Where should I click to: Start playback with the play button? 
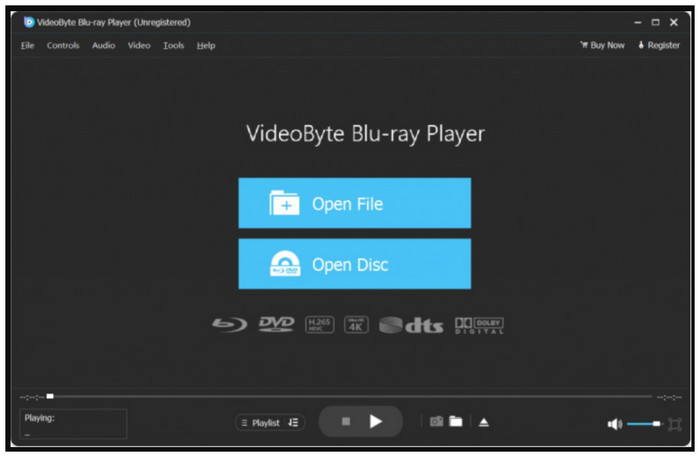pyautogui.click(x=375, y=421)
